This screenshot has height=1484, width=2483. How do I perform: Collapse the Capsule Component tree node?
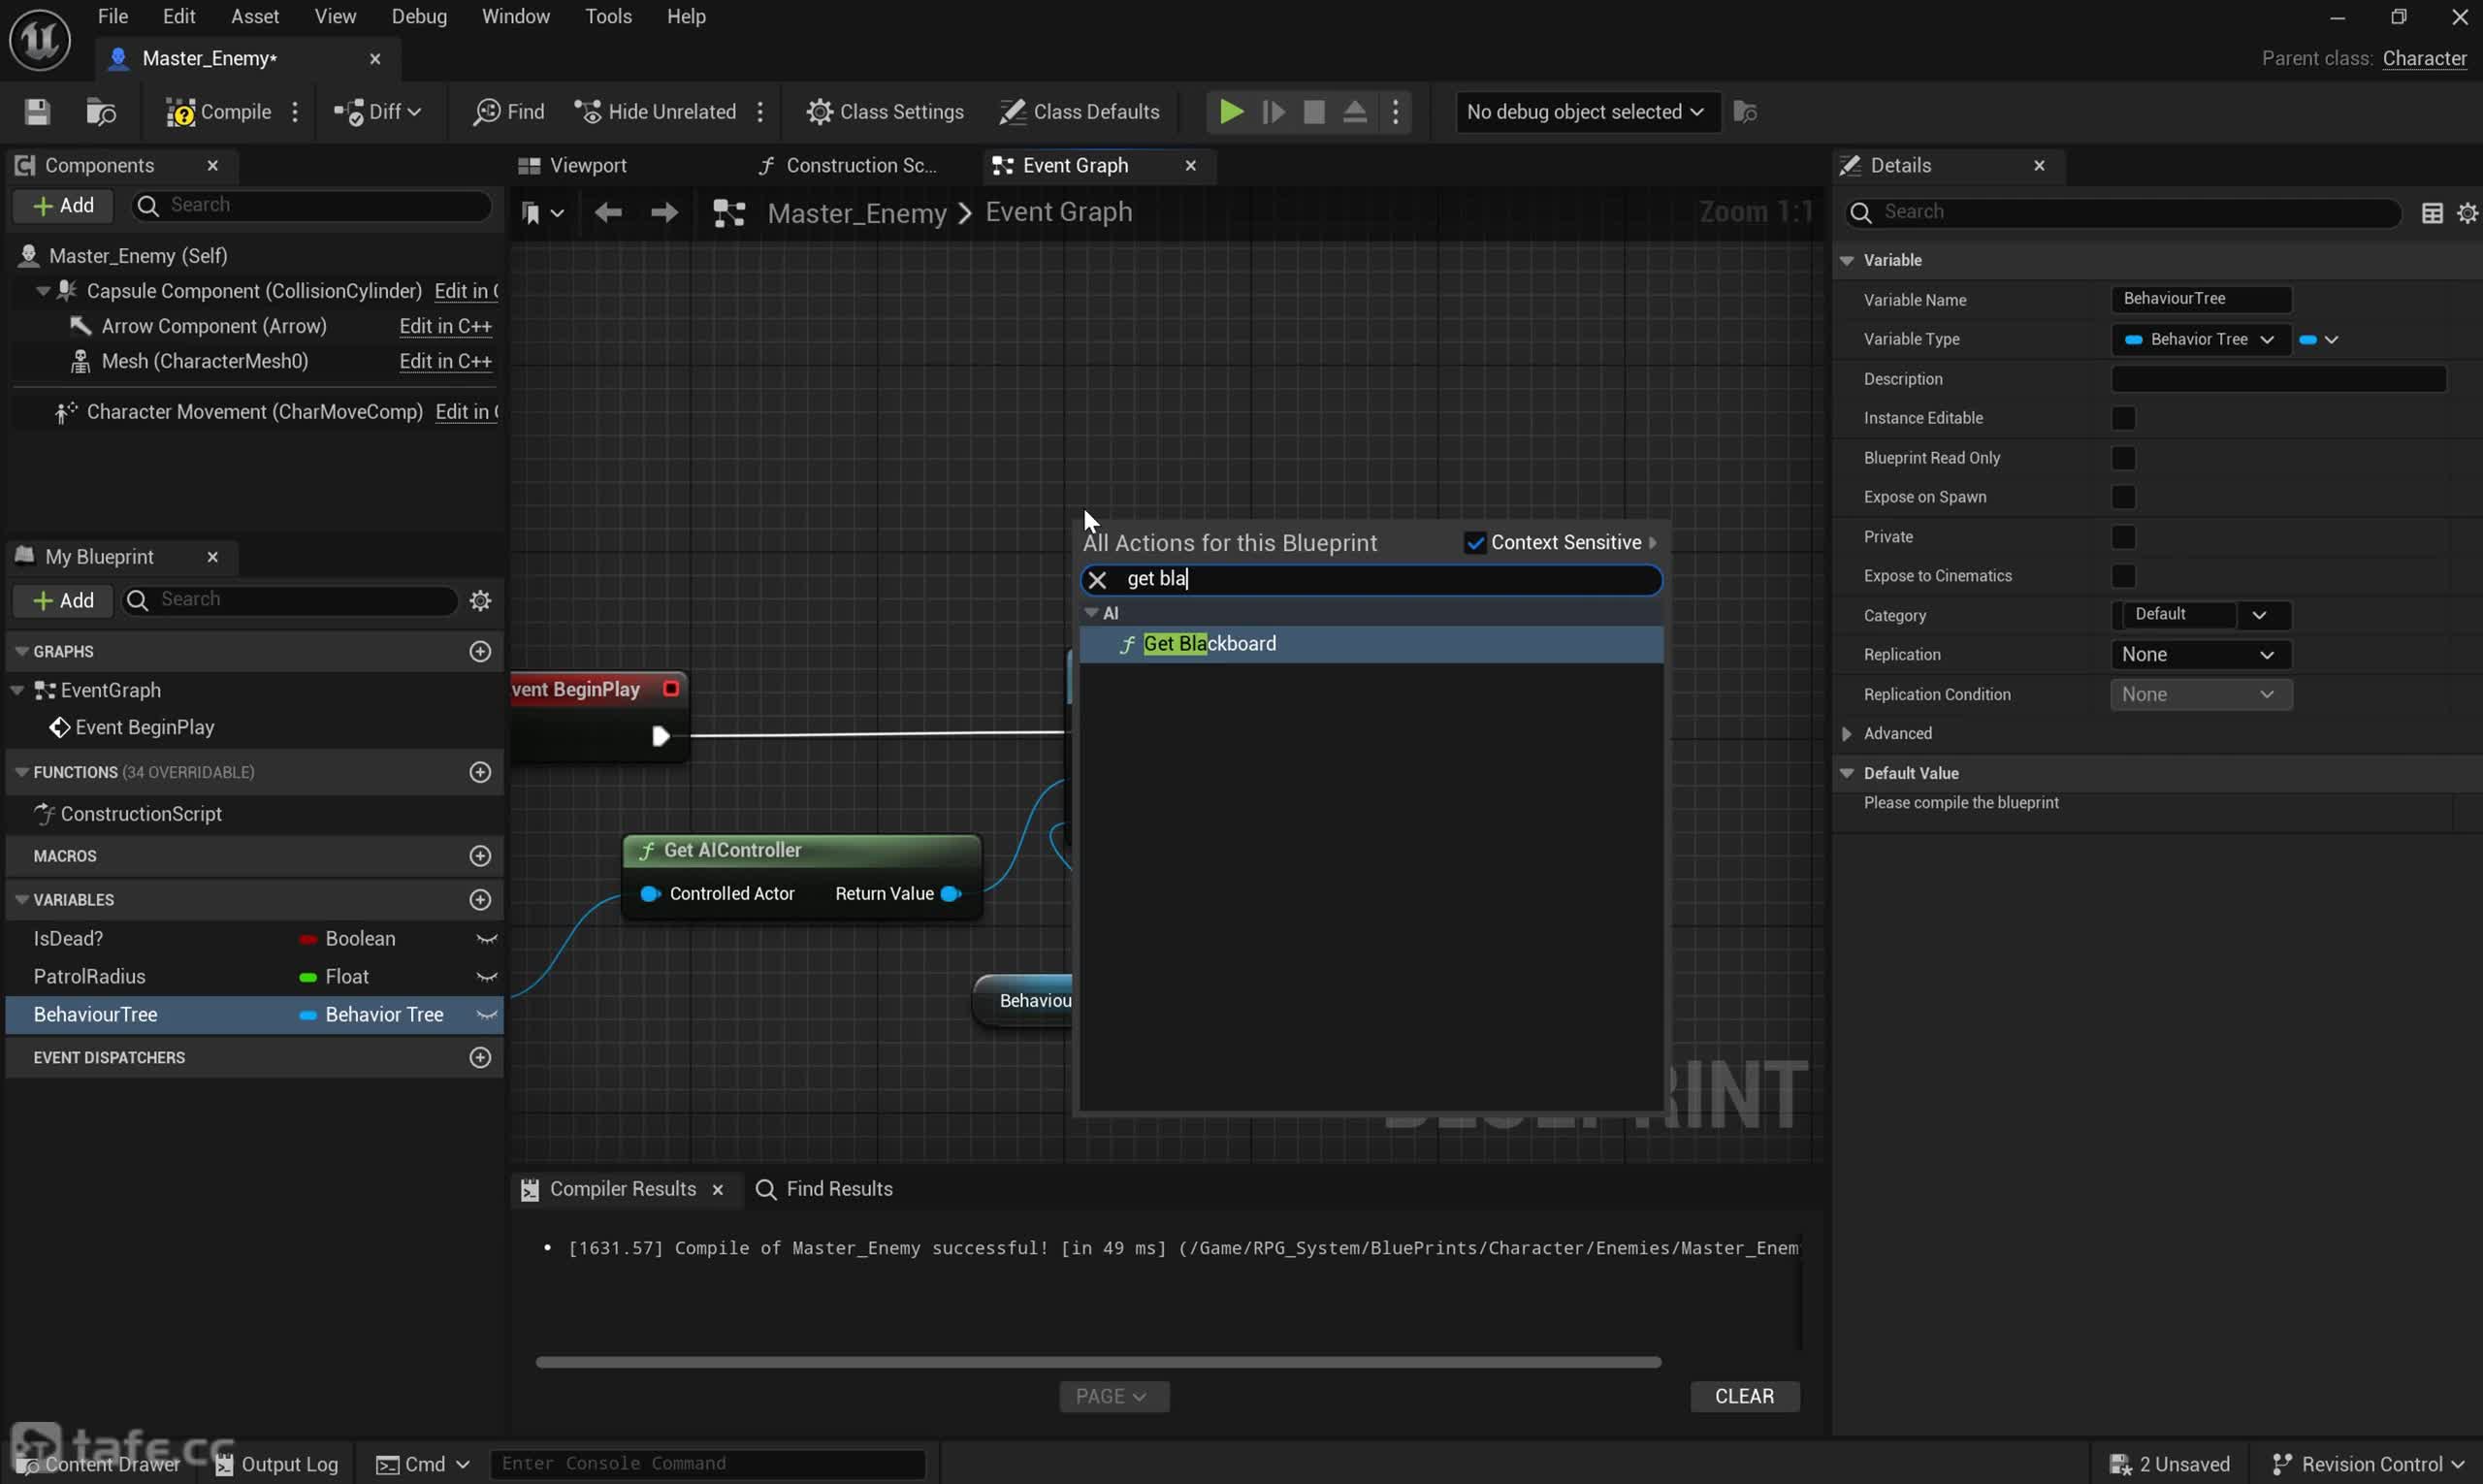[x=42, y=291]
